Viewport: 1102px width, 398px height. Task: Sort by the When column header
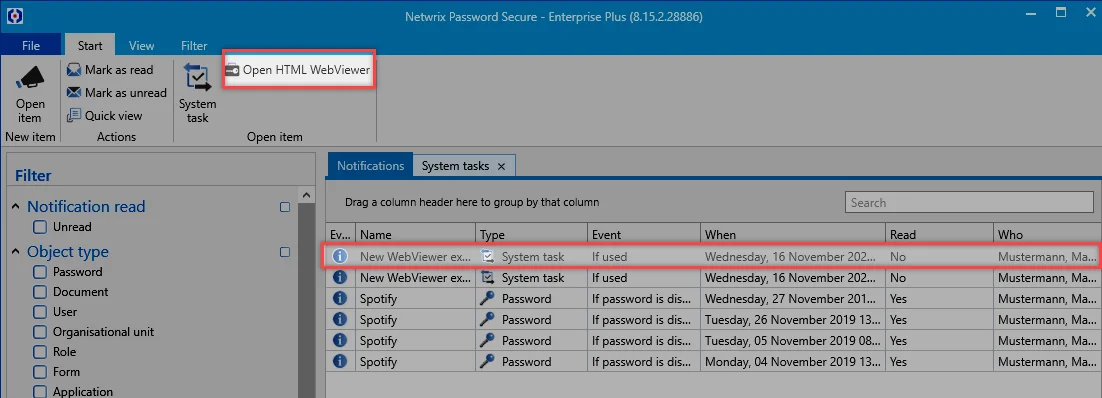(x=793, y=234)
